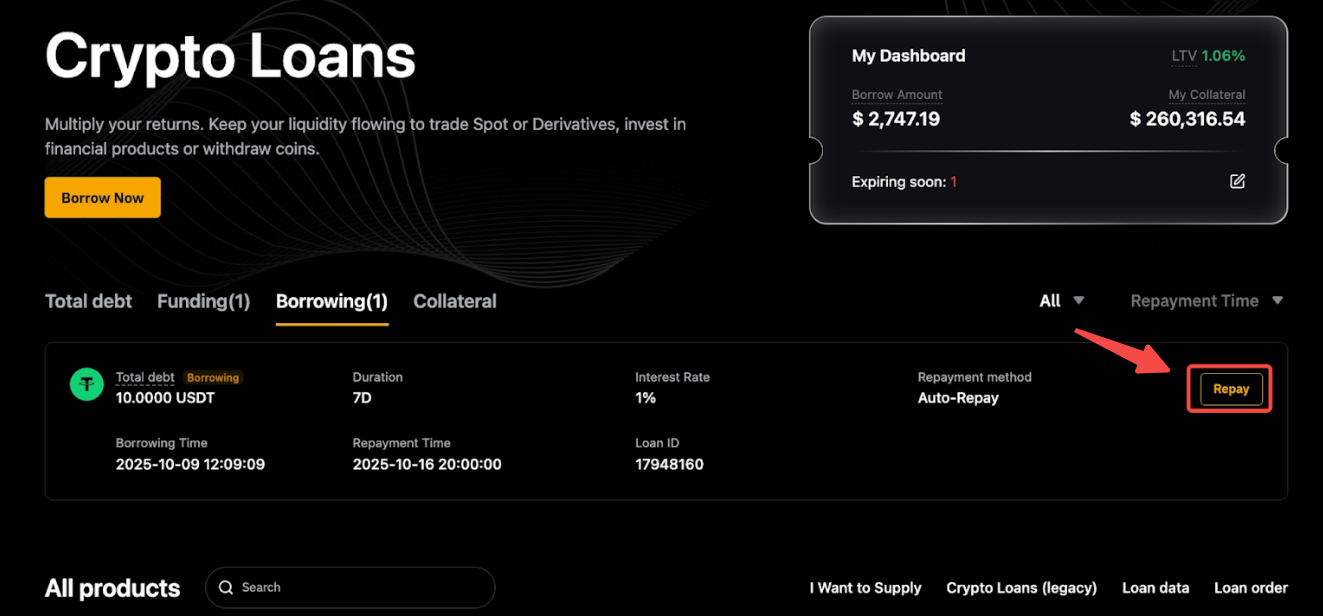
Task: Open the I Want to Supply link
Action: point(865,588)
